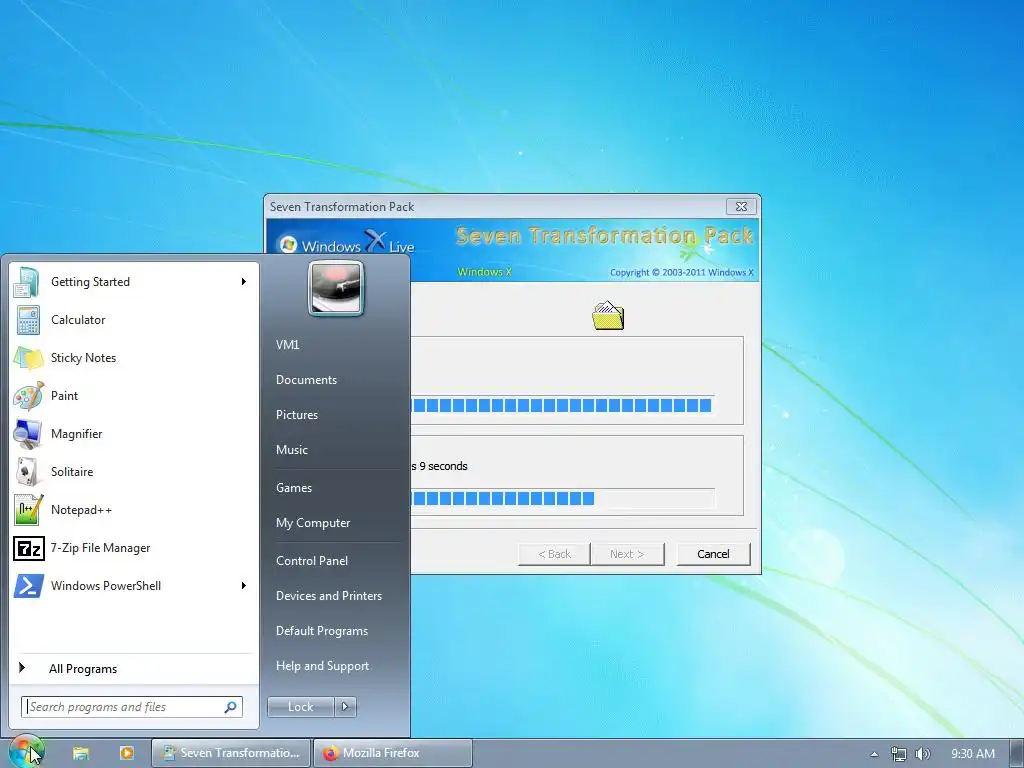Click the Getting Started icon
This screenshot has width=1024, height=768.
click(x=27, y=282)
